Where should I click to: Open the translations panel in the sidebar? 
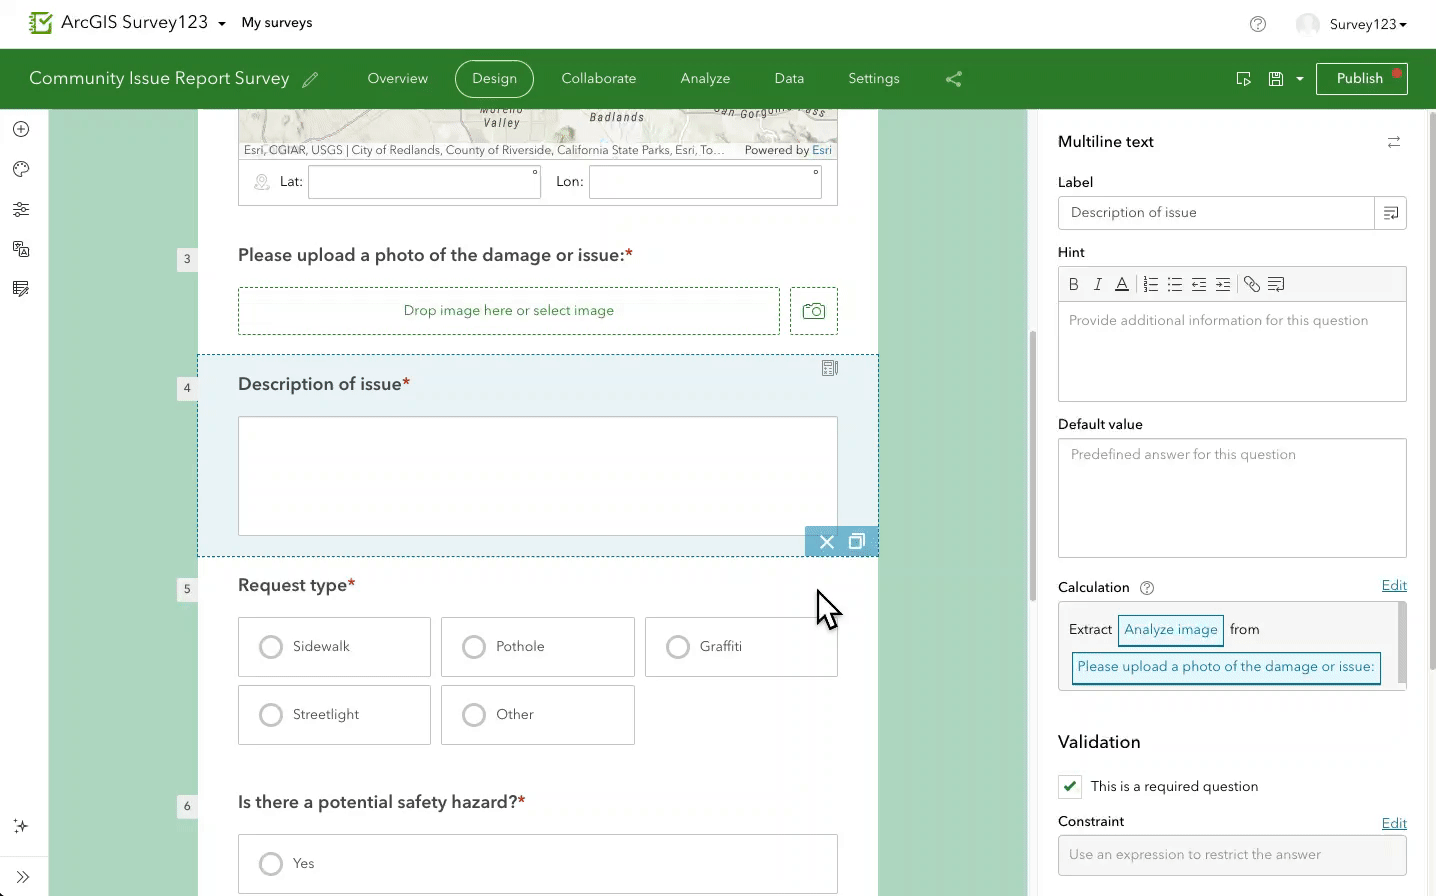tap(20, 248)
